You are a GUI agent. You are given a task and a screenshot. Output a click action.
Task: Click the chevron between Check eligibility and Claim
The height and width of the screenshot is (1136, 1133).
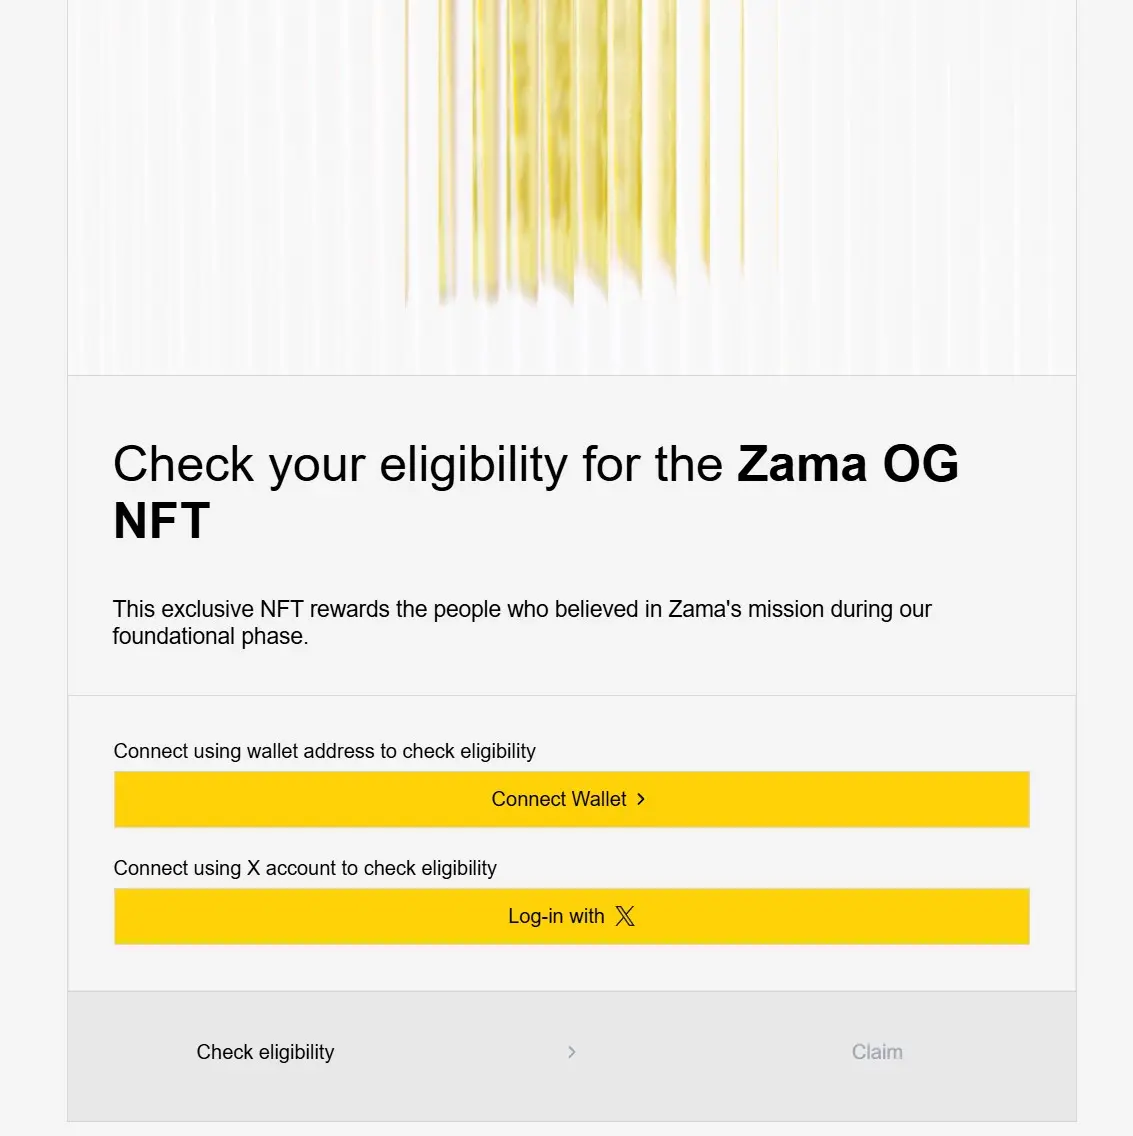tap(571, 1052)
